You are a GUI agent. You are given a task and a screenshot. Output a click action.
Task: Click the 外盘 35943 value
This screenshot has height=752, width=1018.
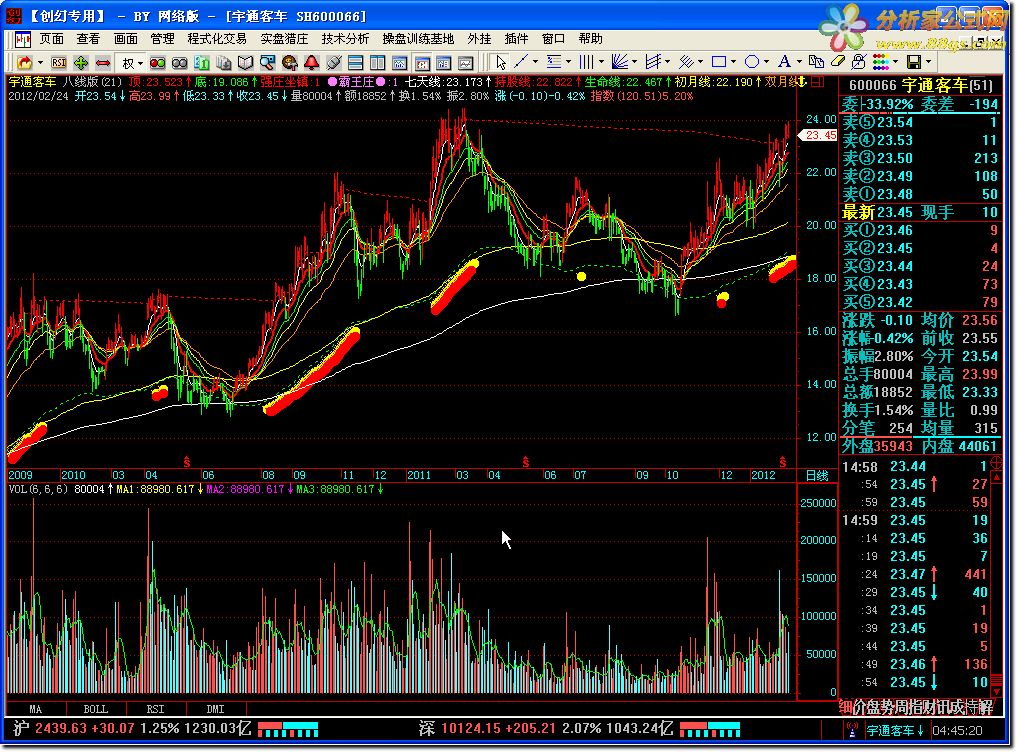pyautogui.click(x=893, y=446)
